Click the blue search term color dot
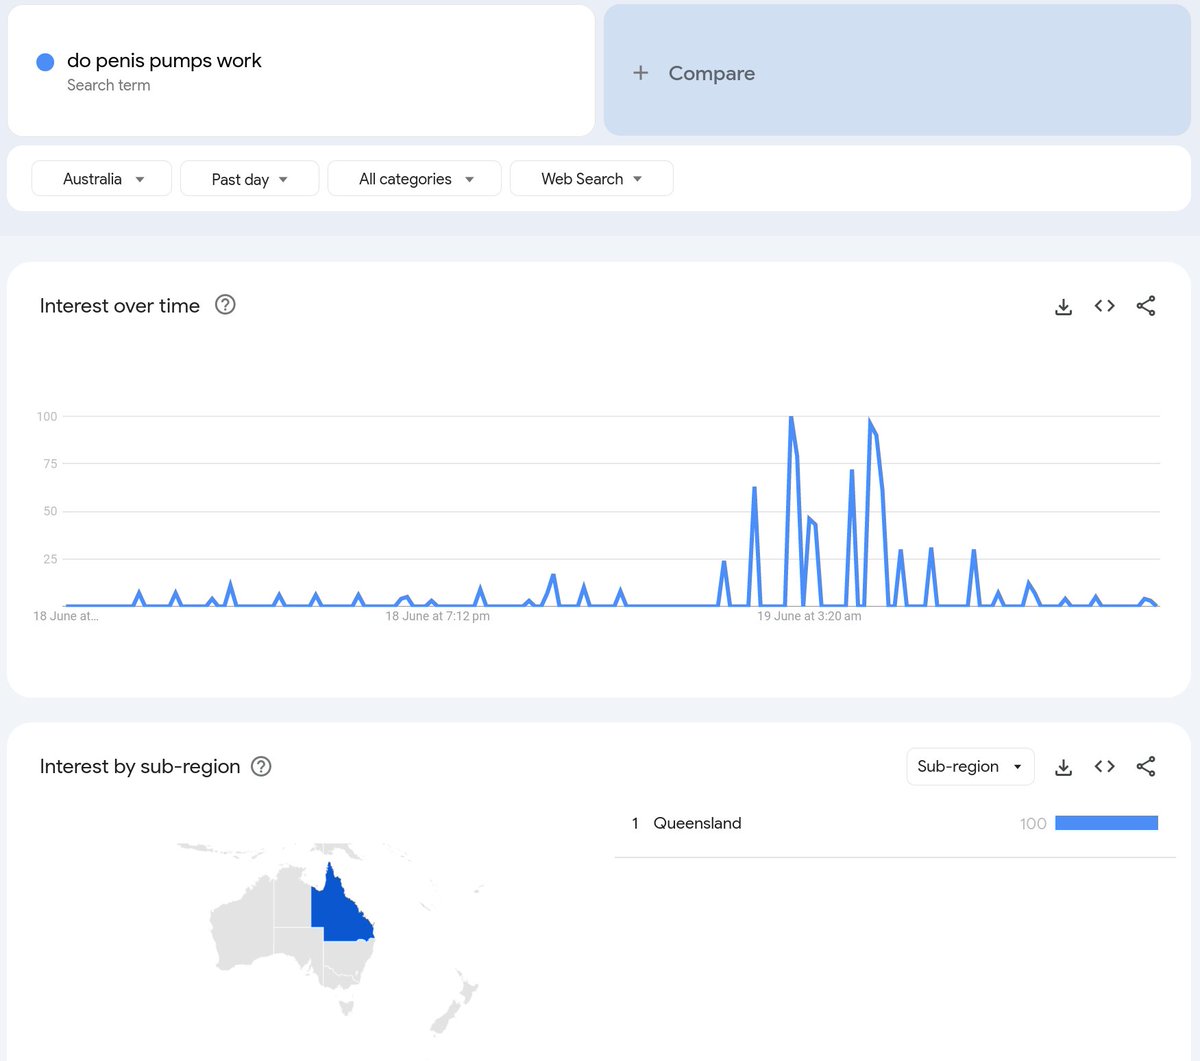The width and height of the screenshot is (1200, 1061). (x=45, y=62)
